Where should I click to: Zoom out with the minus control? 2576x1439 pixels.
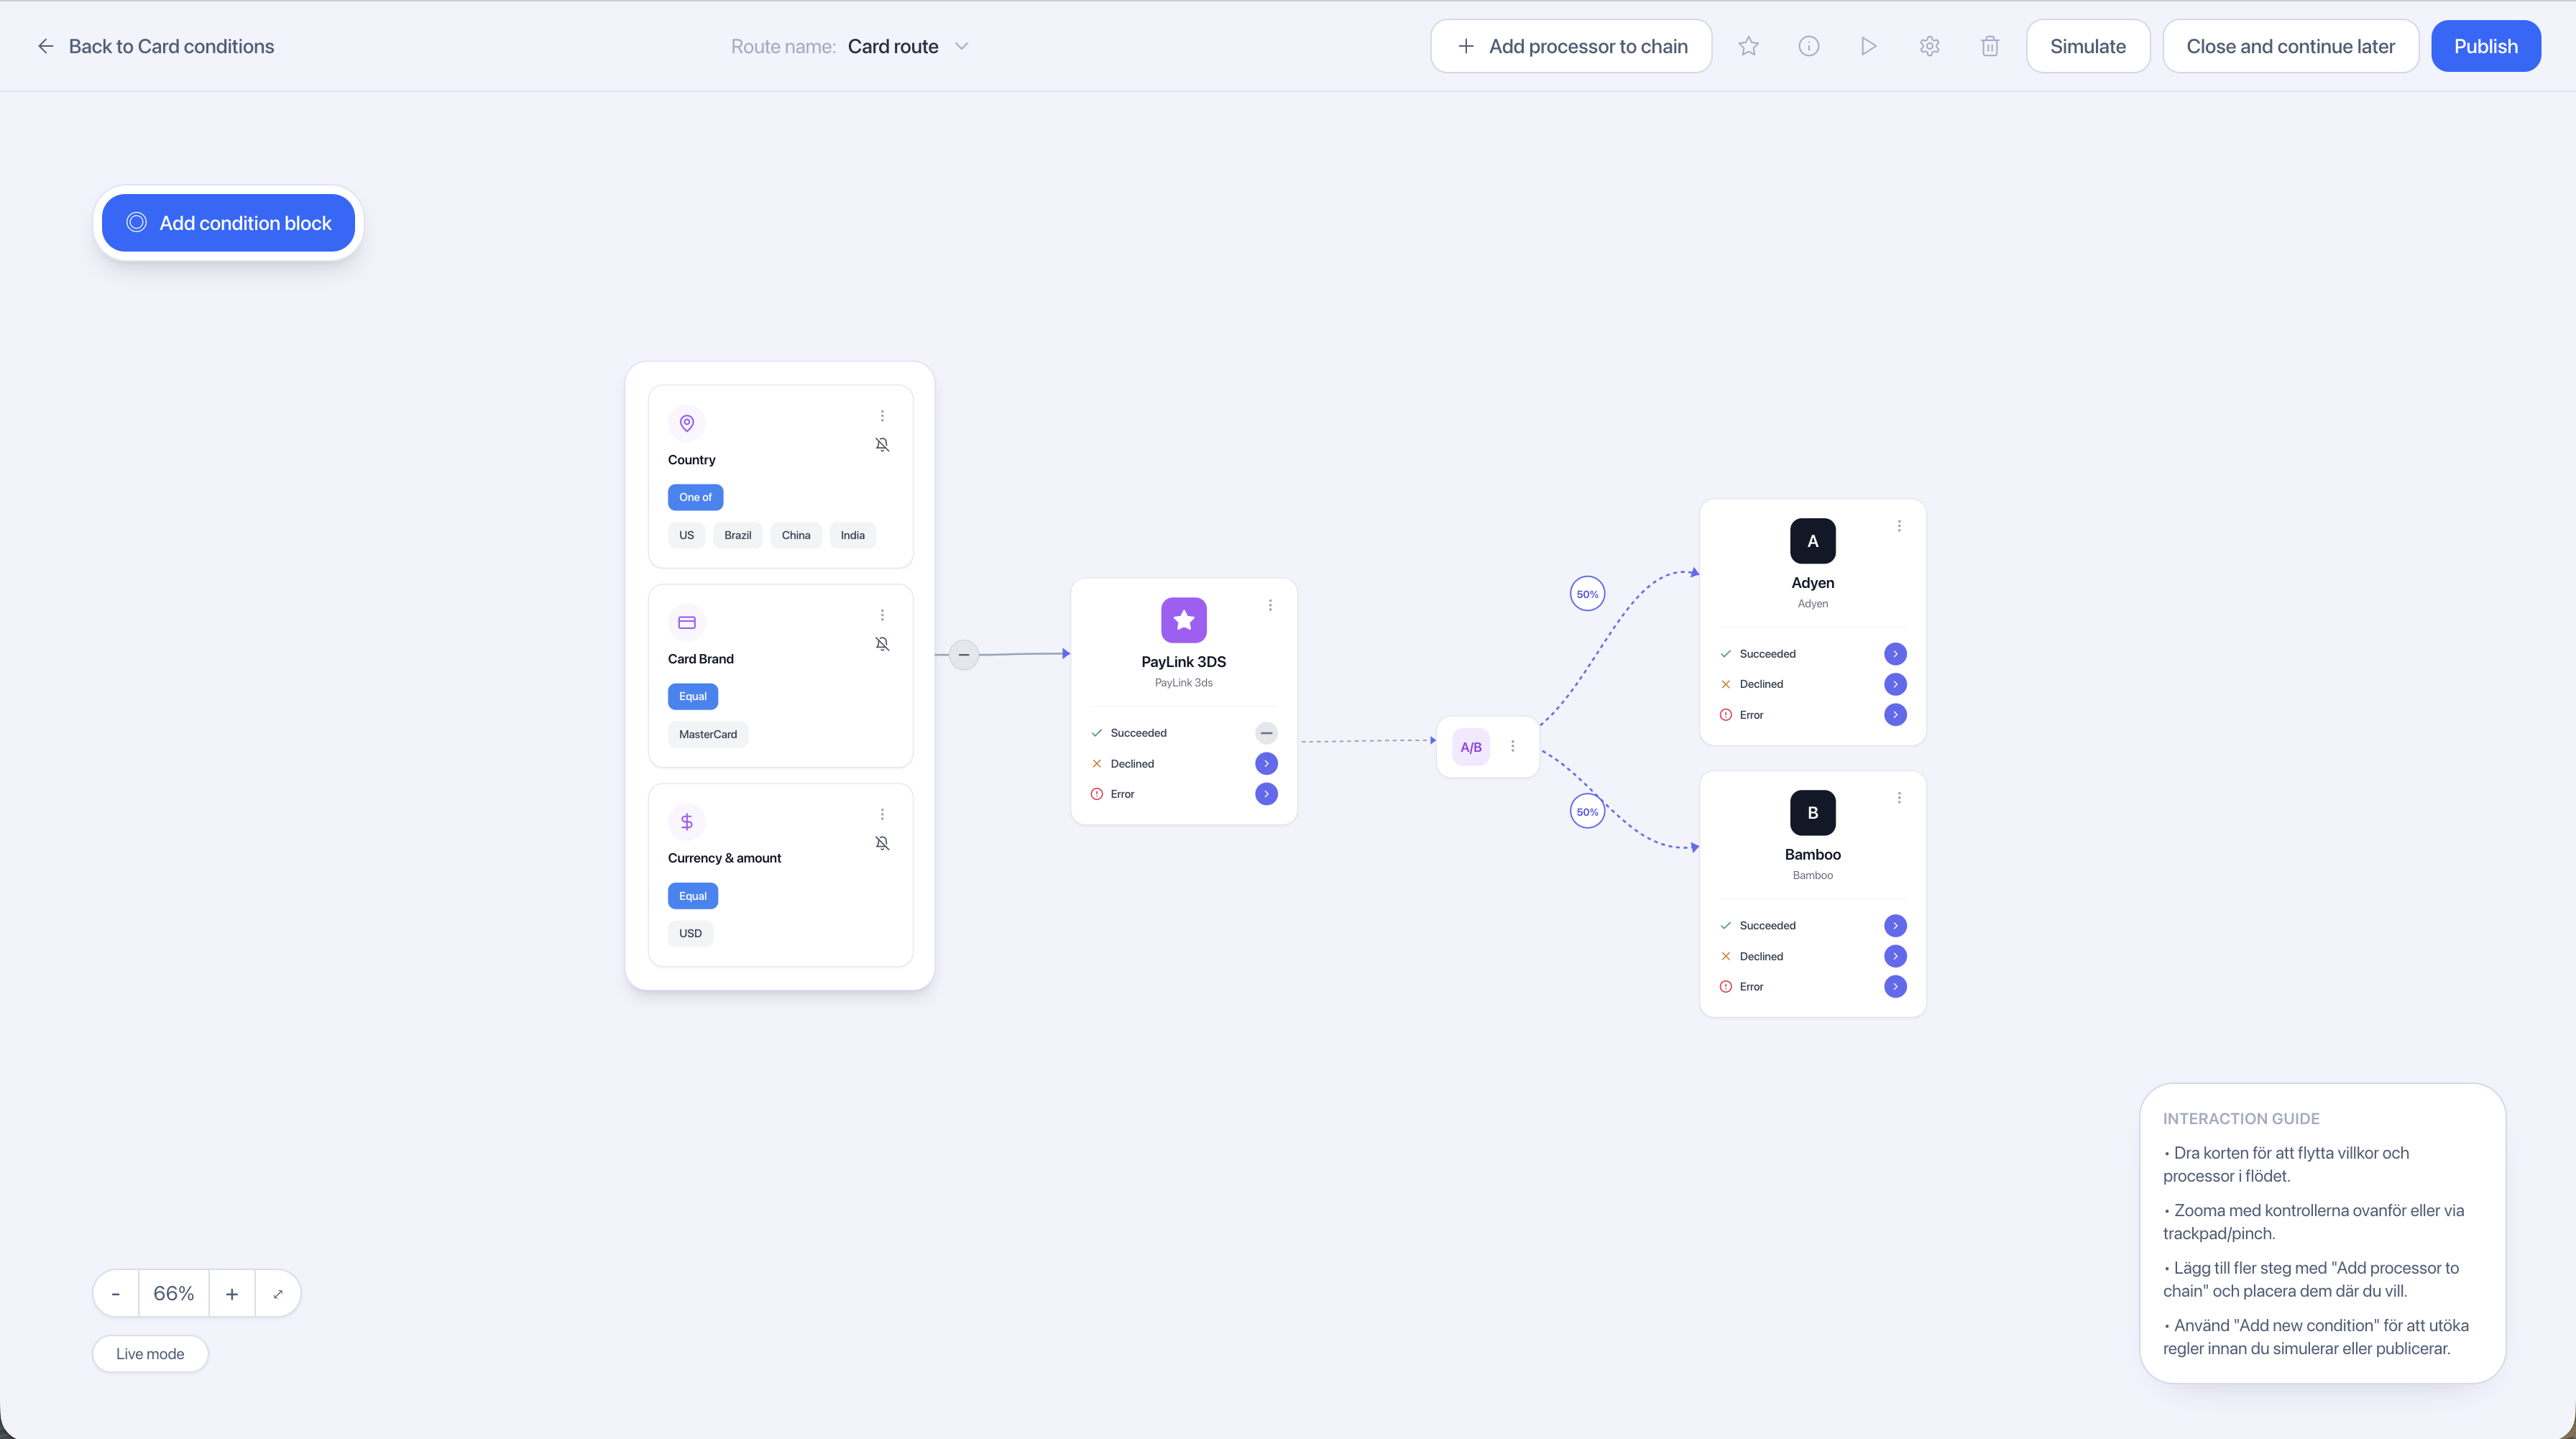coord(116,1294)
